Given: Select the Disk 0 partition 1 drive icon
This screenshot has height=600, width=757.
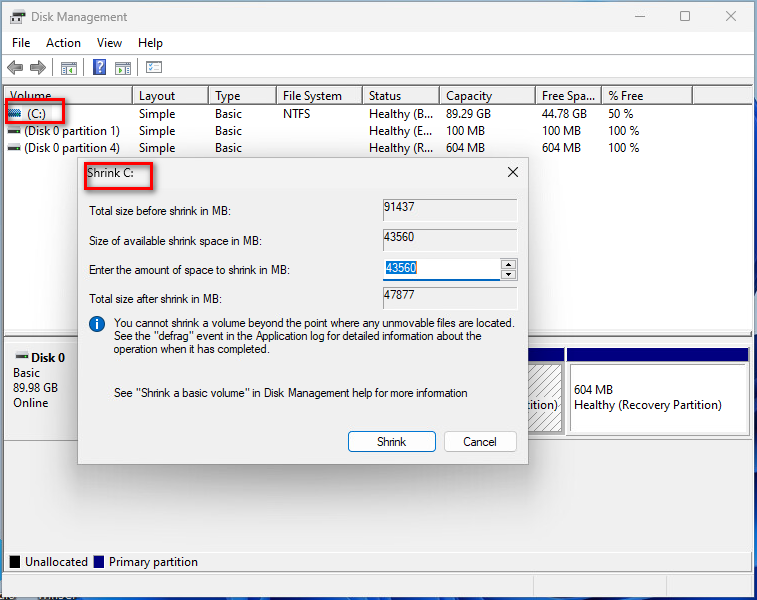Looking at the screenshot, I should point(14,131).
